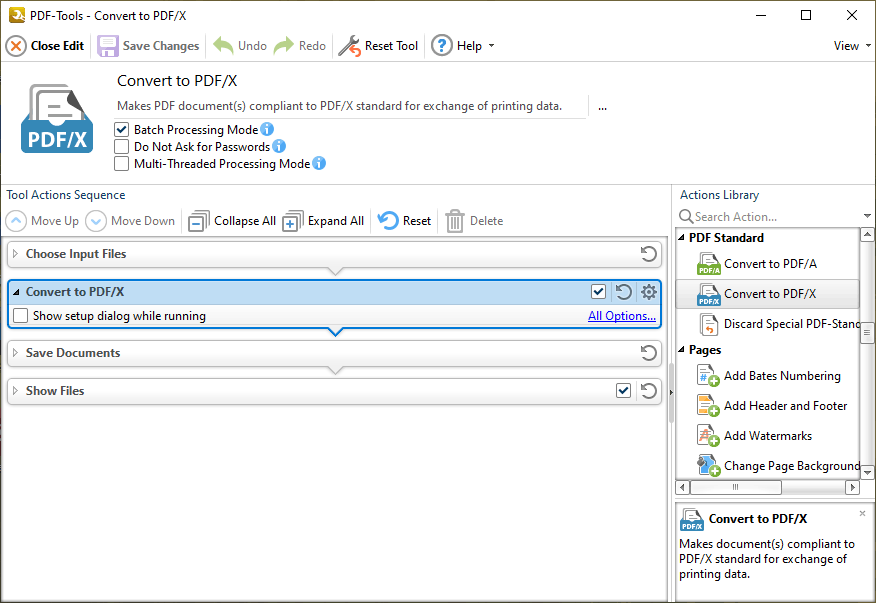Image resolution: width=876 pixels, height=603 pixels.
Task: Click the Save Changes button
Action: coord(148,45)
